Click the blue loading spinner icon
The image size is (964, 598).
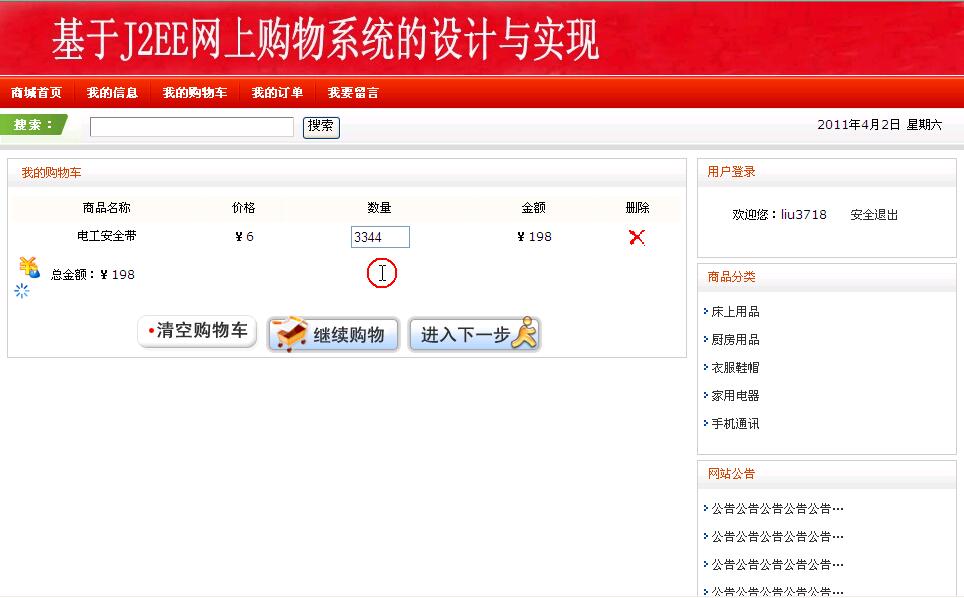[x=22, y=291]
